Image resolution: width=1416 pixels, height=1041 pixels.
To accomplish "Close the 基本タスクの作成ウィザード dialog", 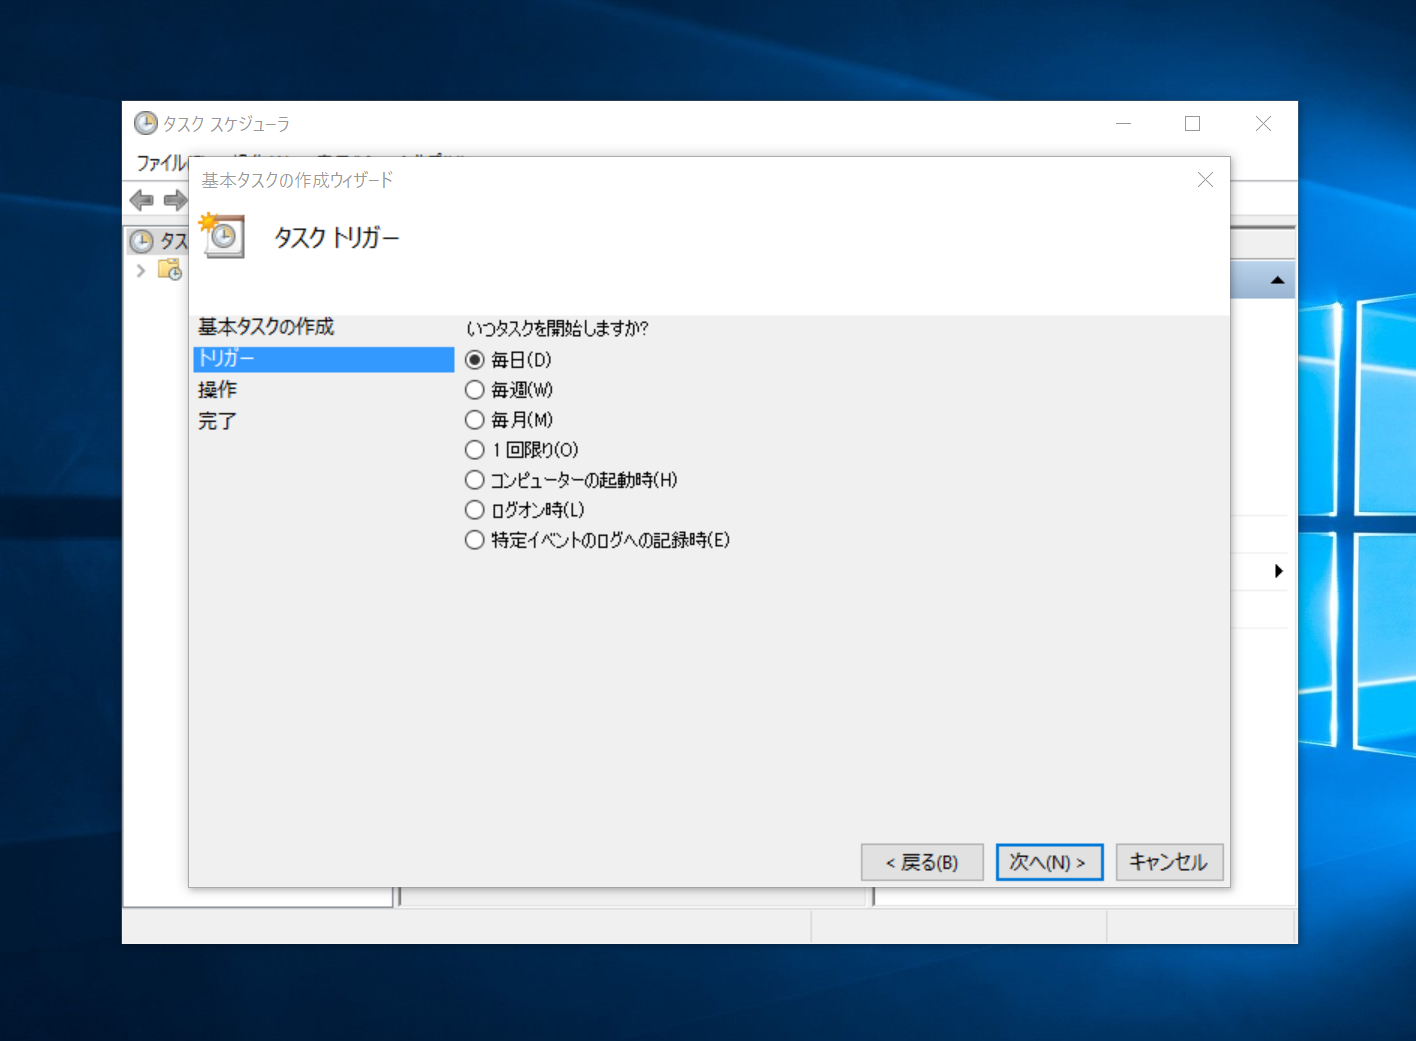I will tap(1205, 179).
